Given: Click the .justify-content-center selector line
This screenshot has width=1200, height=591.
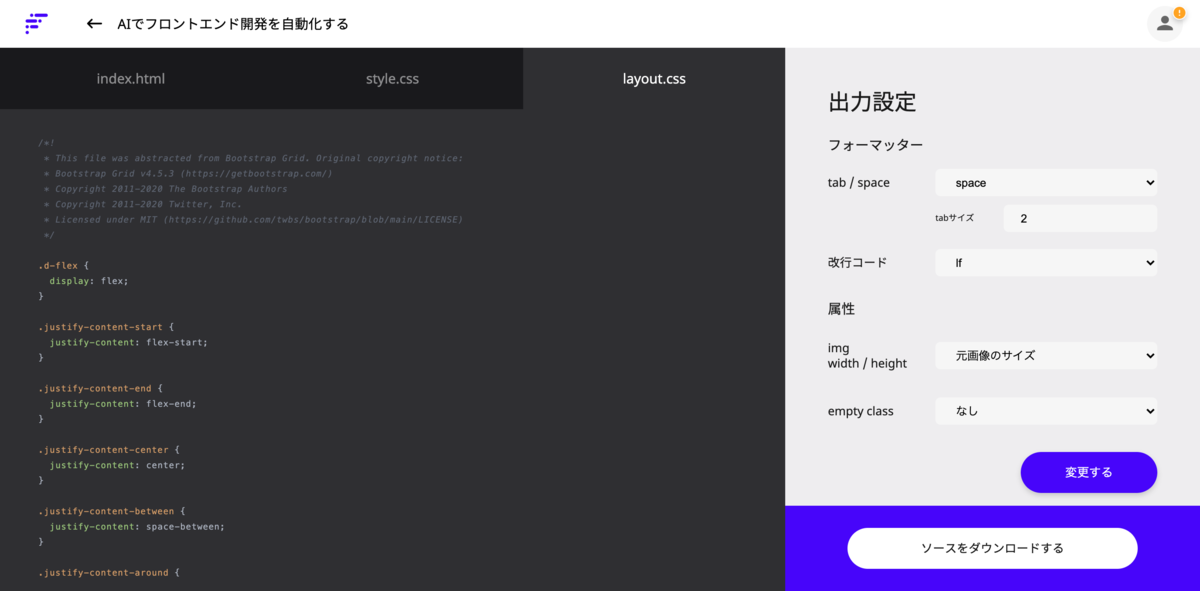Looking at the screenshot, I should 109,450.
